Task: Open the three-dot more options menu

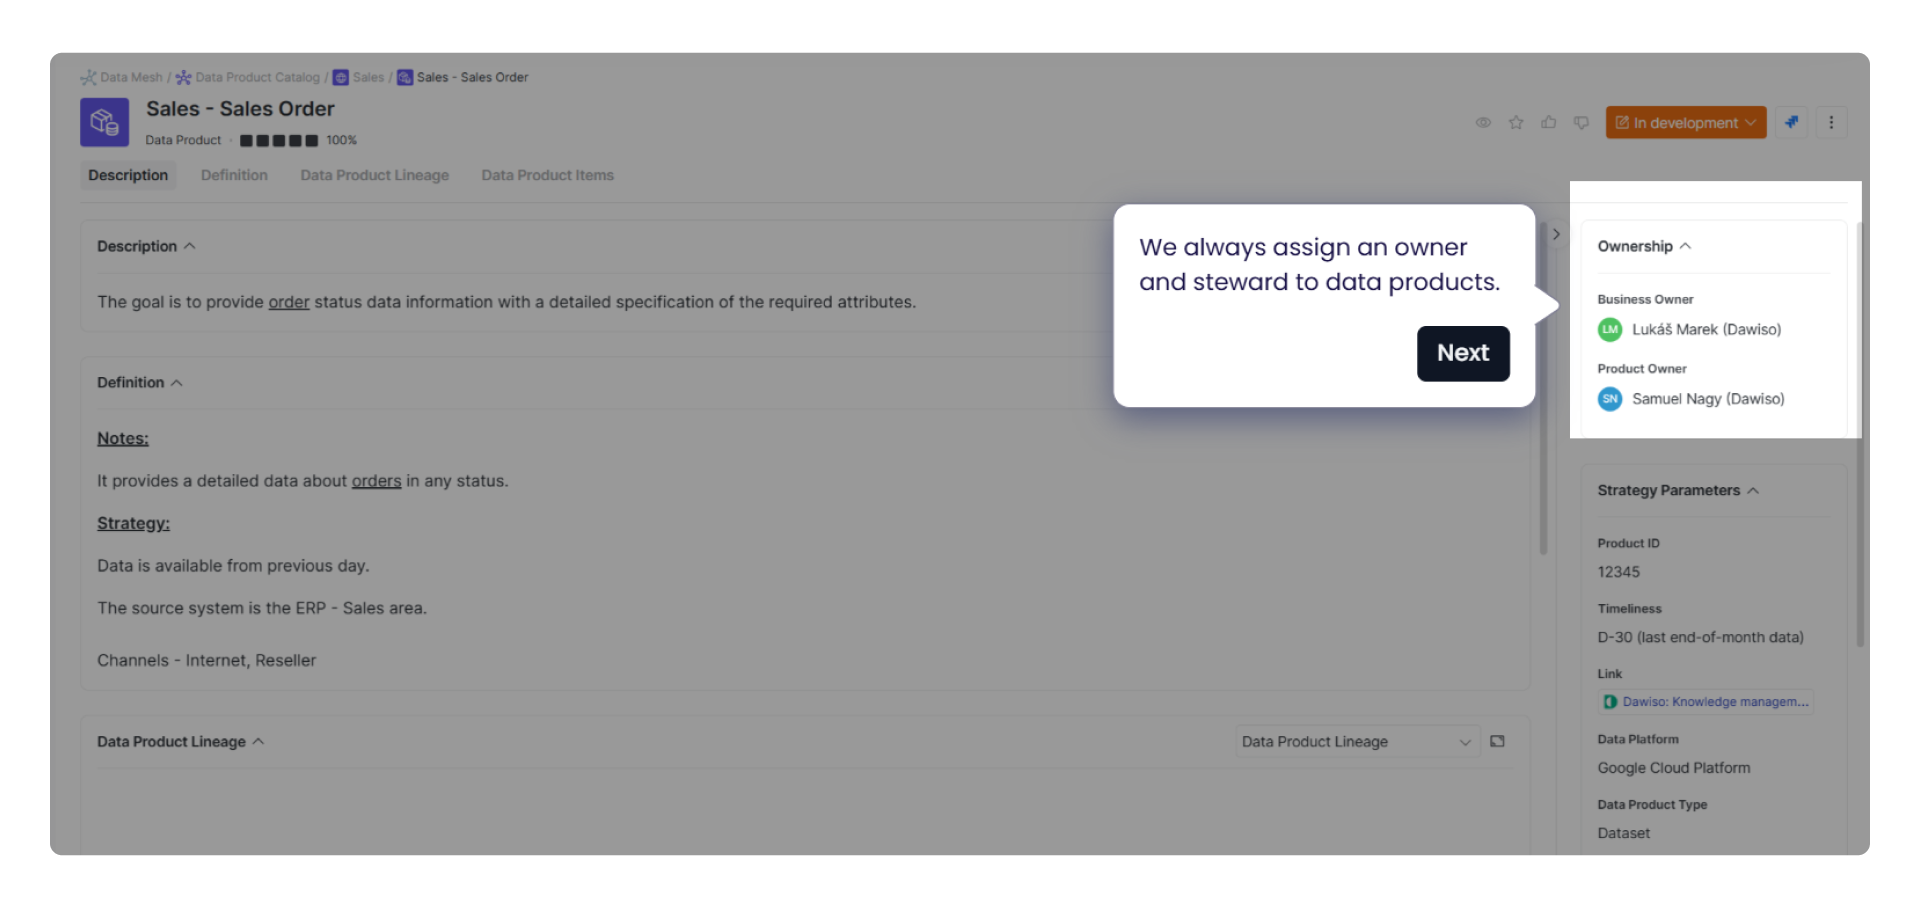Action: coord(1832,122)
